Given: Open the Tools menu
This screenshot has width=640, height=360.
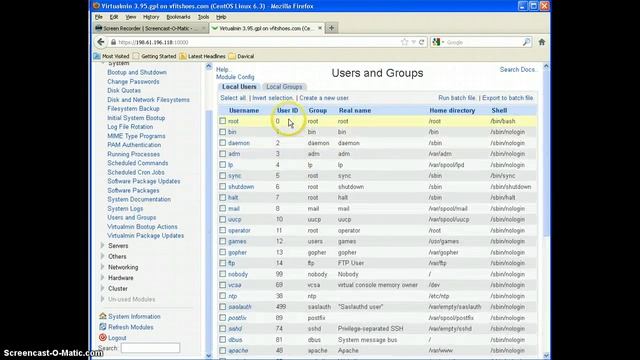Looking at the screenshot, I should (203, 17).
